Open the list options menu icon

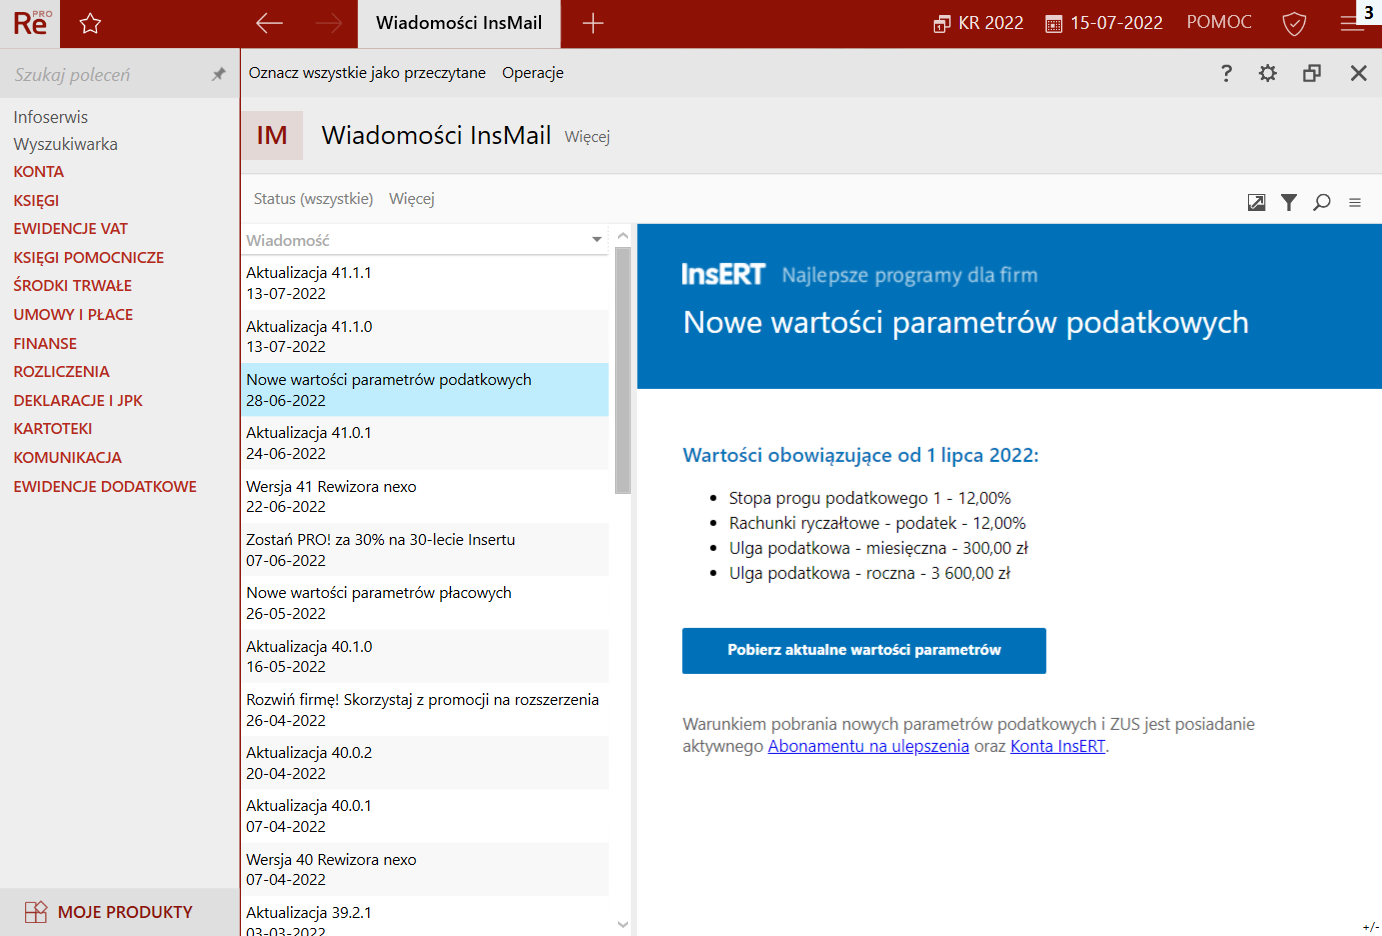click(1355, 203)
